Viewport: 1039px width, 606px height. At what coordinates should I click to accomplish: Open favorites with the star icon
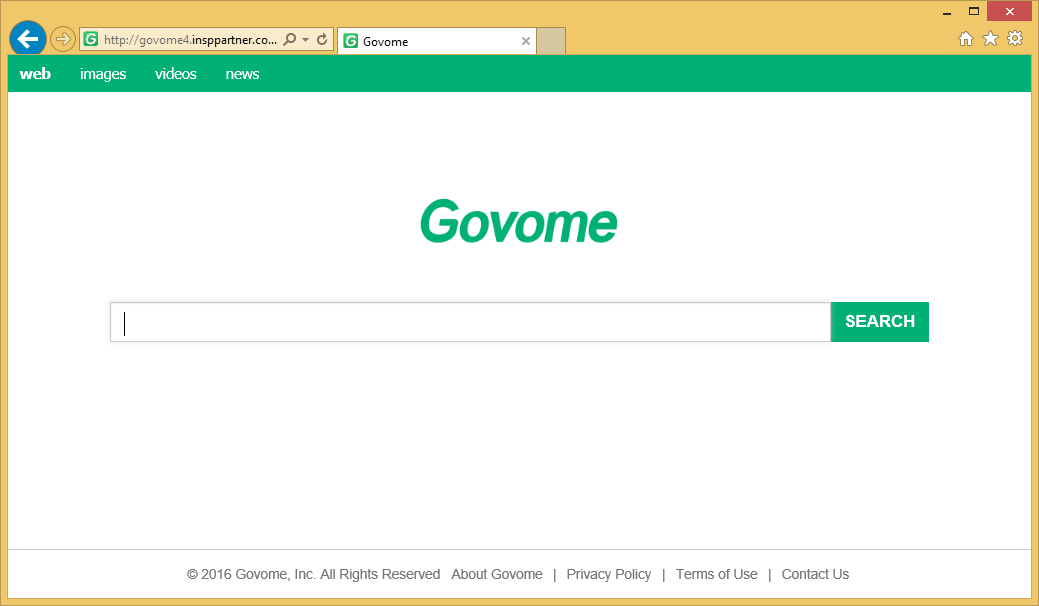tap(990, 38)
